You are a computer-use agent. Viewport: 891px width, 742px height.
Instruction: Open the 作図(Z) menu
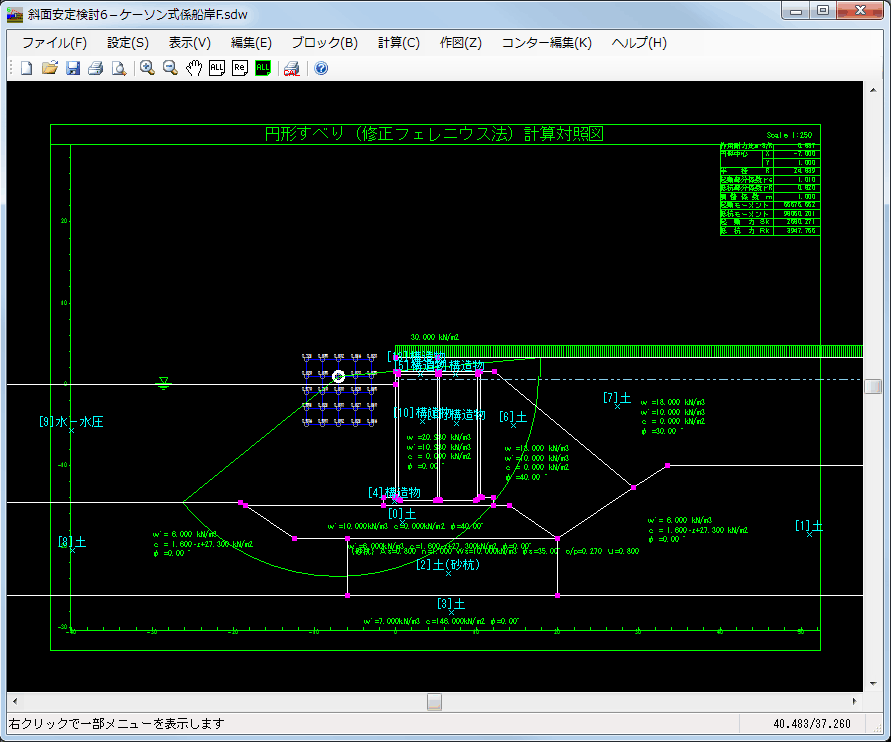(x=461, y=43)
